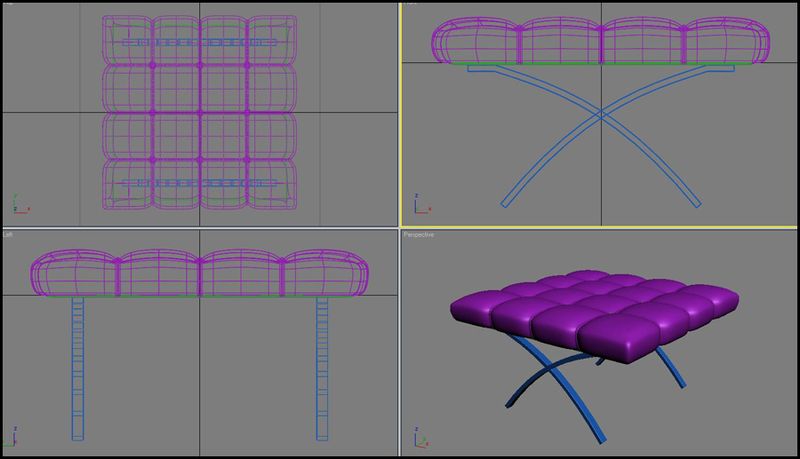Click the Left viewport label
Screen dimensions: 800x459
pyautogui.click(x=8, y=235)
